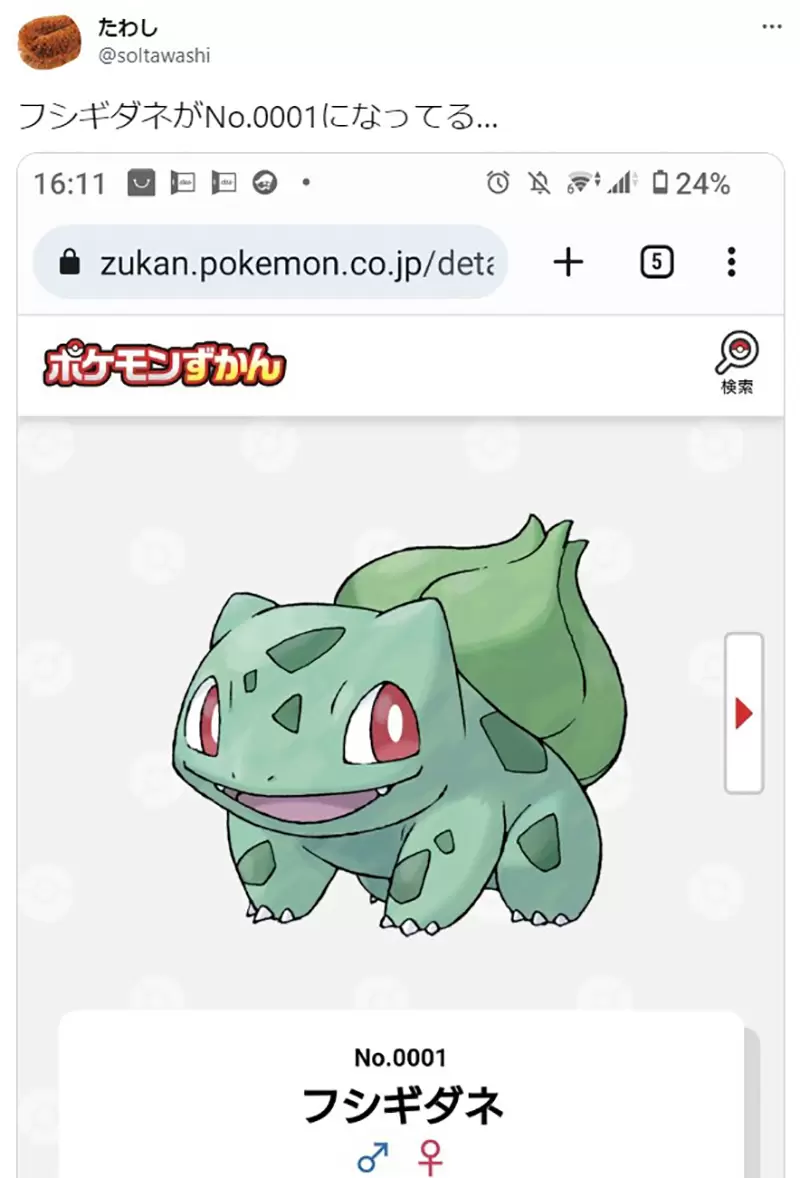
Task: Click the Wi-Fi status icon
Action: point(583,183)
